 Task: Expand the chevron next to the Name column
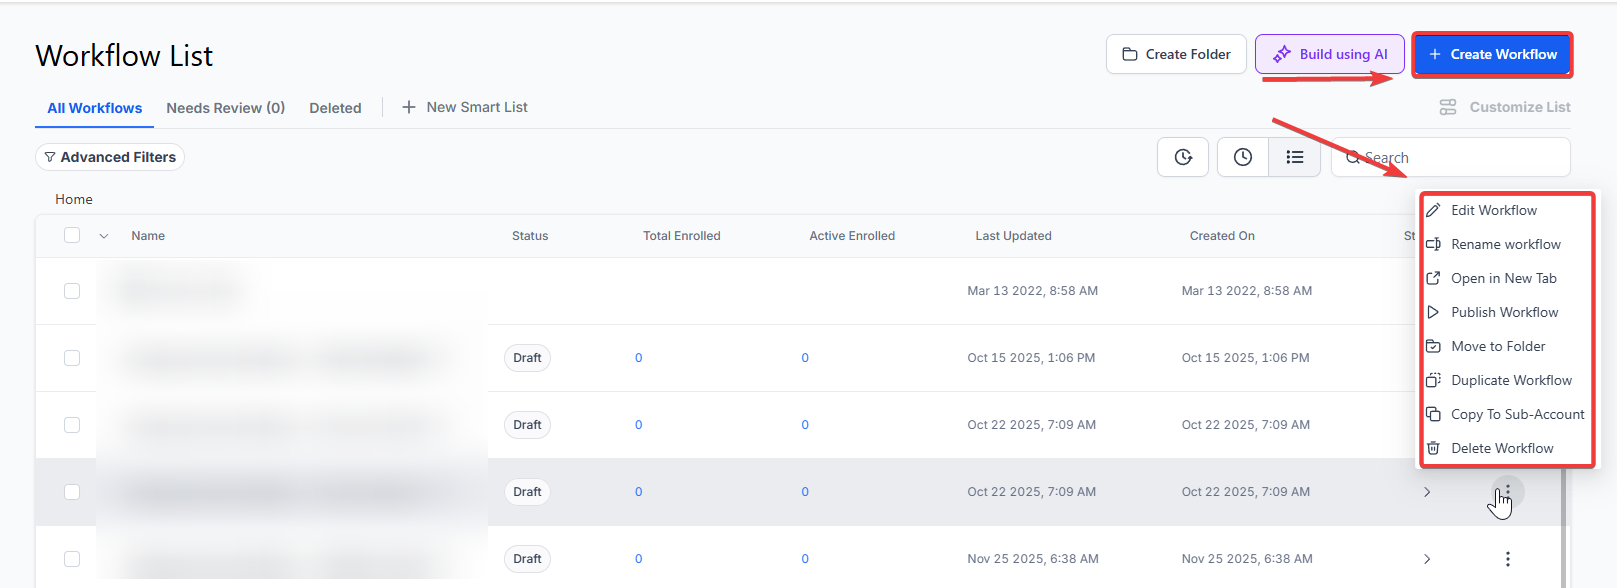coord(103,236)
